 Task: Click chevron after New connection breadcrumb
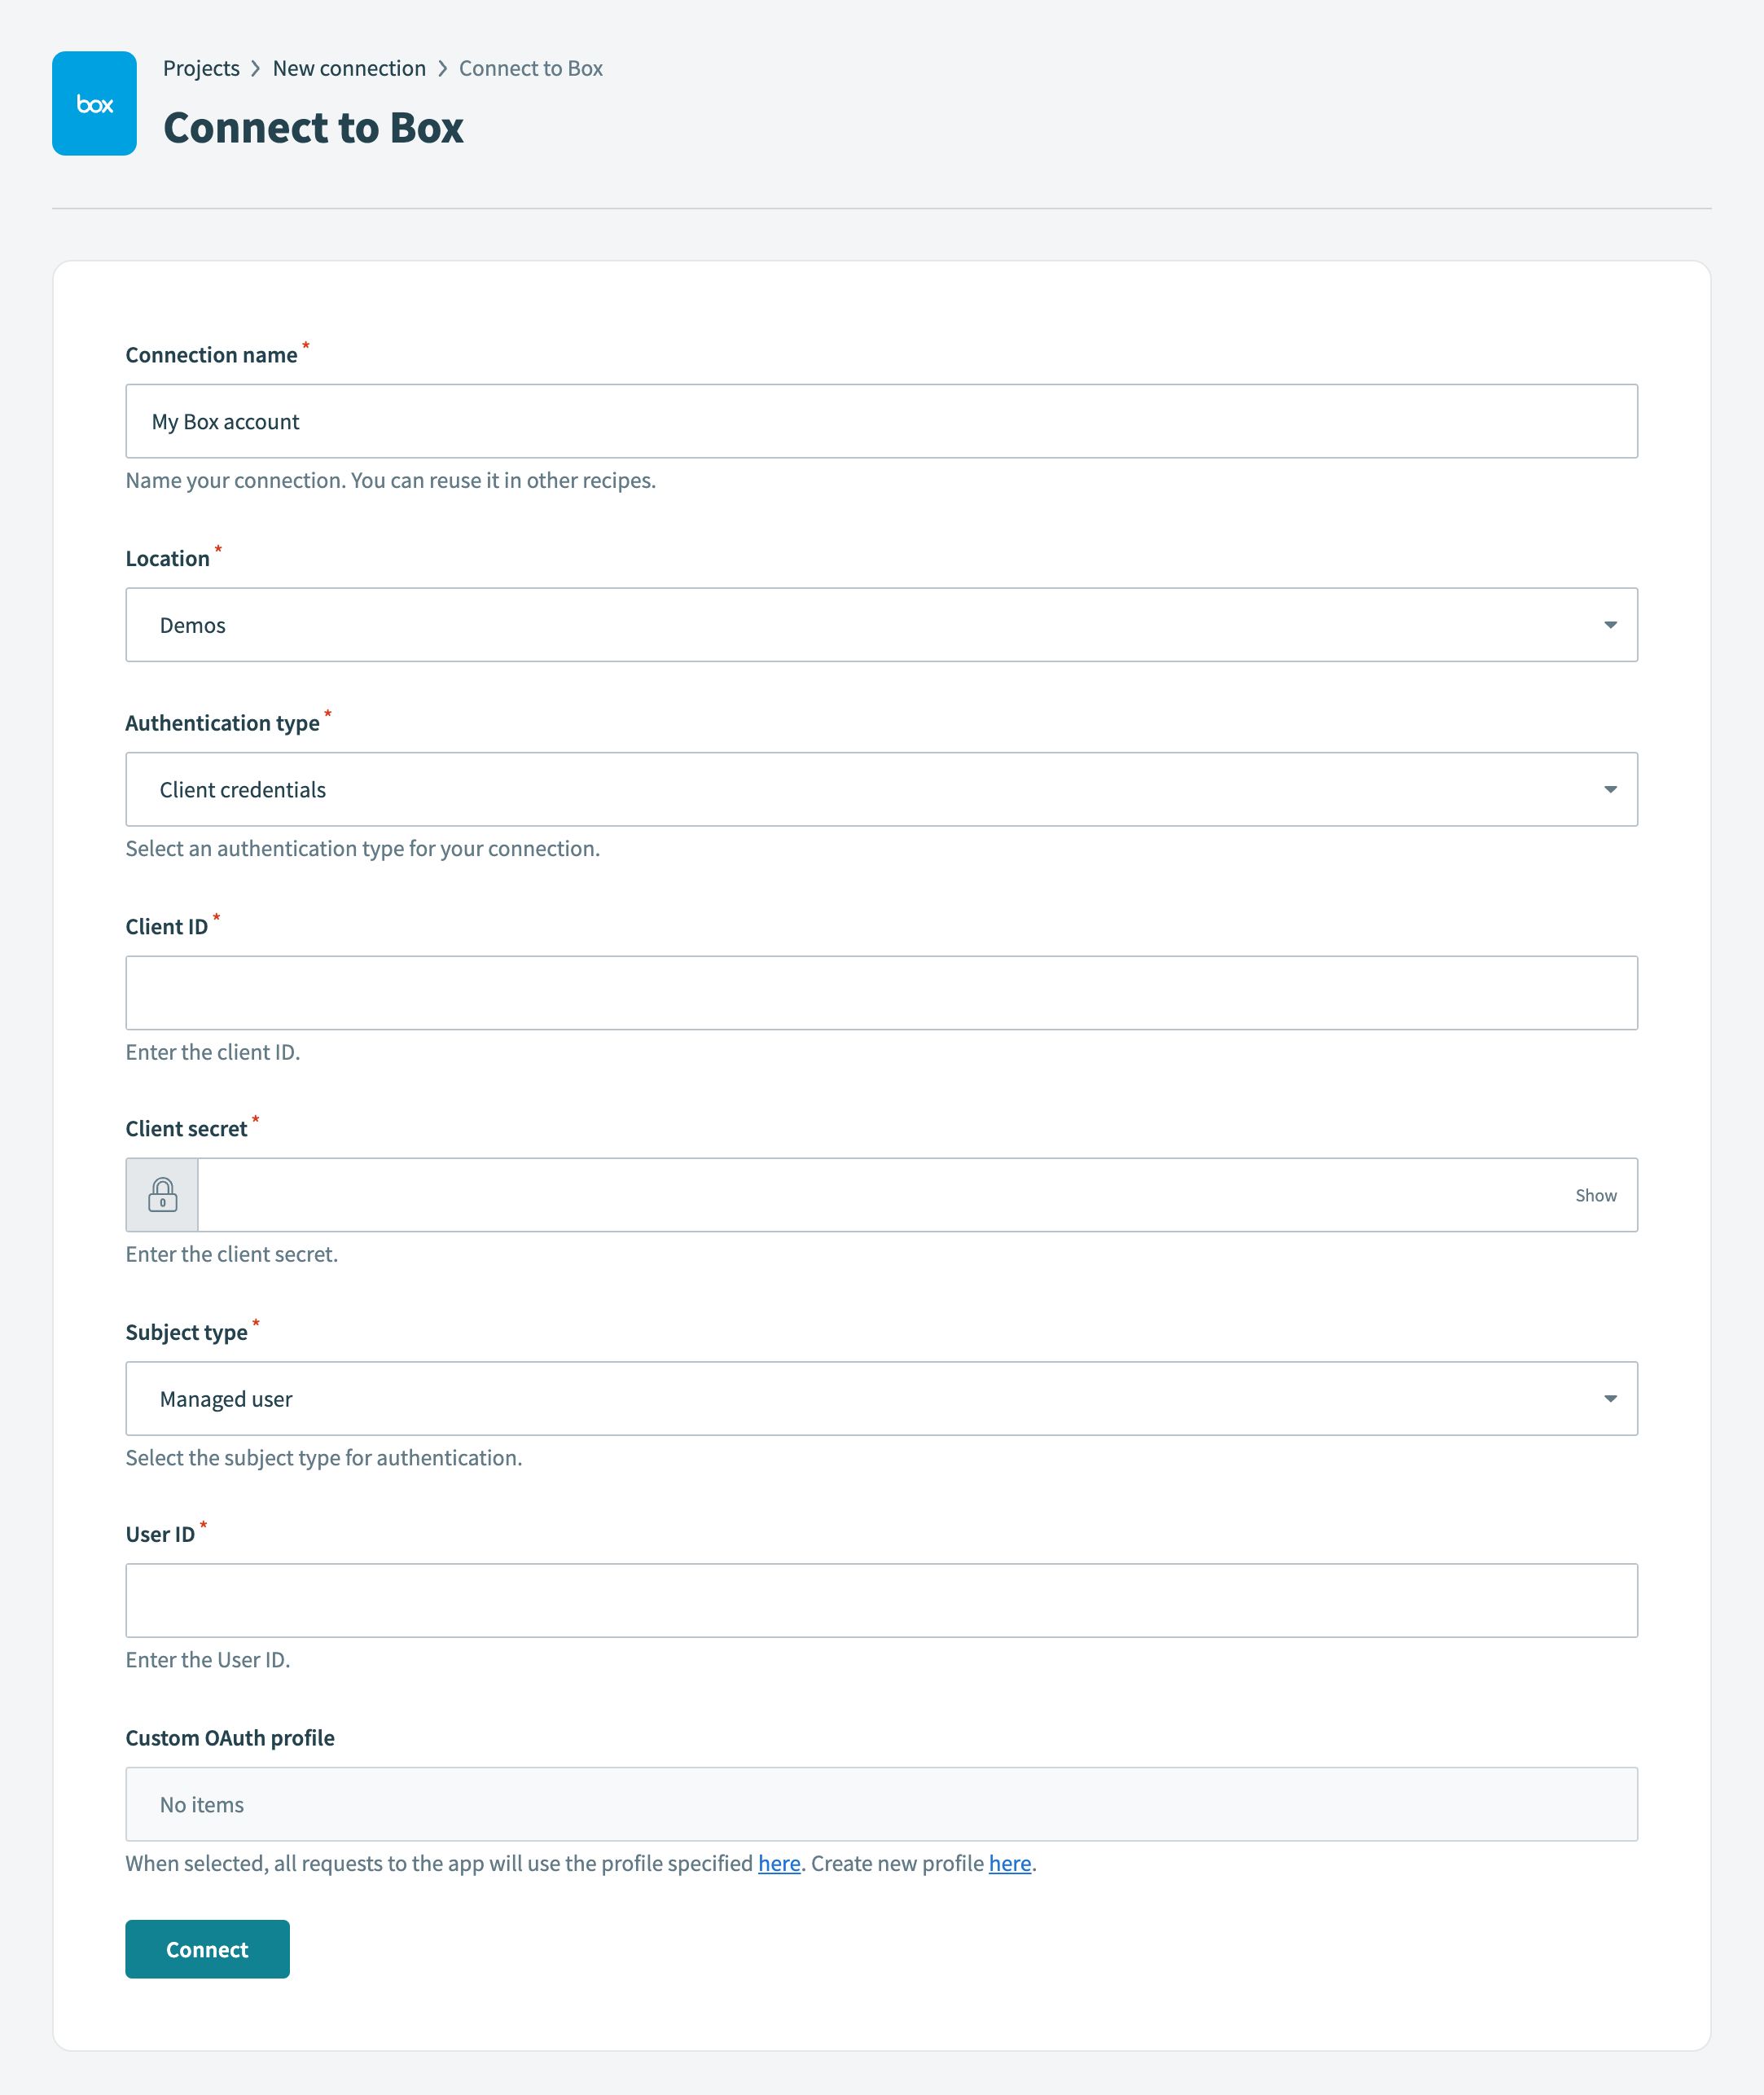point(442,68)
